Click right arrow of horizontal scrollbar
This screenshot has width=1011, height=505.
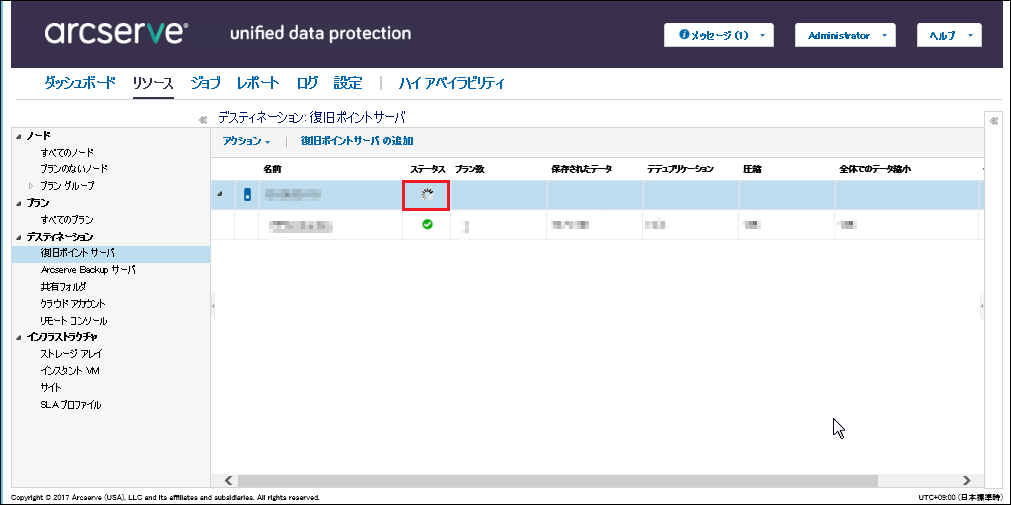(966, 480)
